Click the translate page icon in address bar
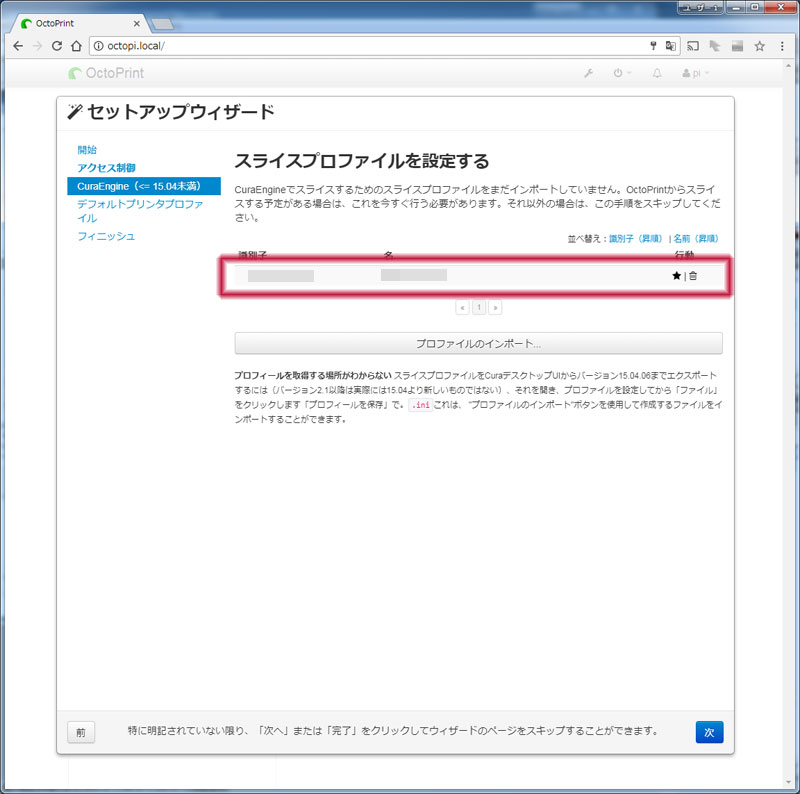The image size is (800, 794). point(671,46)
